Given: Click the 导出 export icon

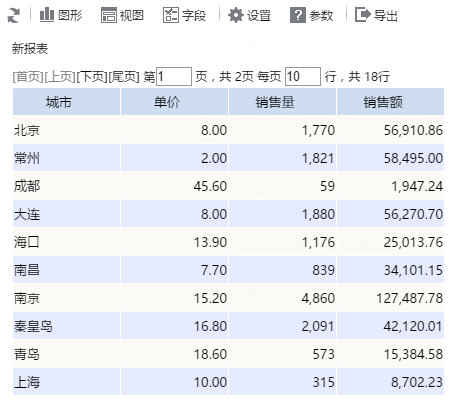Looking at the screenshot, I should coord(362,15).
